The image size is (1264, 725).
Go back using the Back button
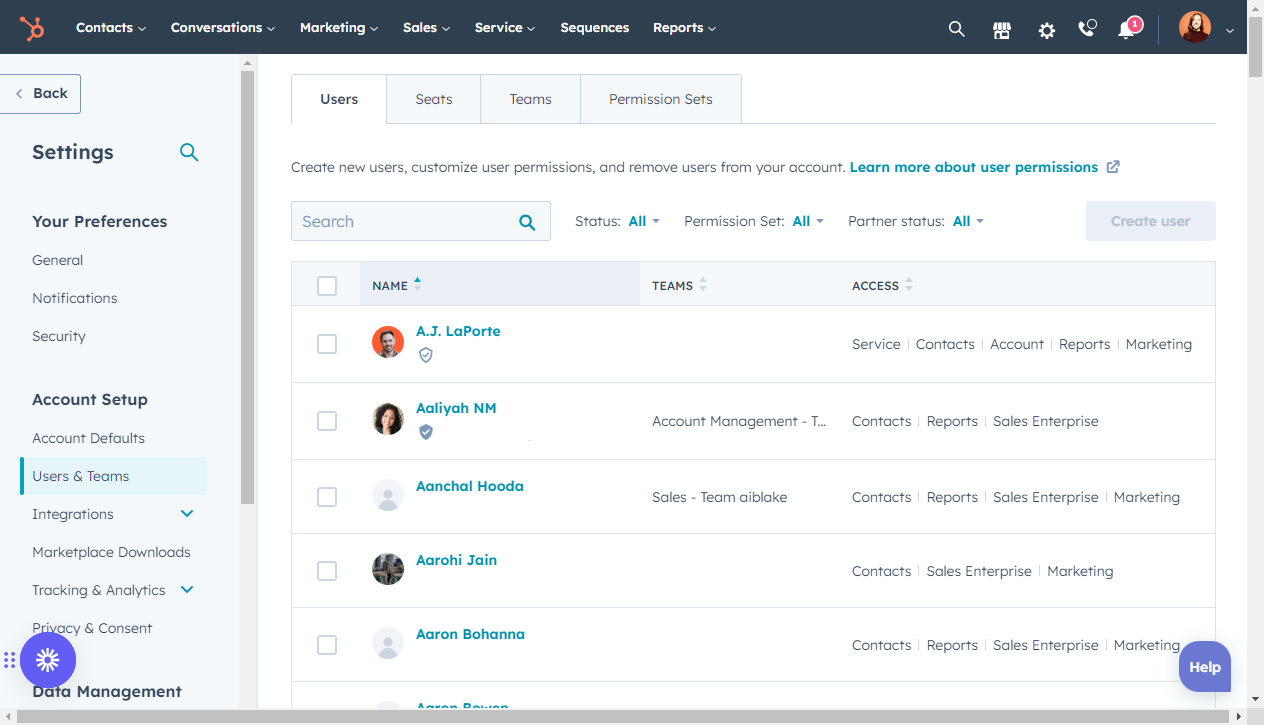point(40,94)
